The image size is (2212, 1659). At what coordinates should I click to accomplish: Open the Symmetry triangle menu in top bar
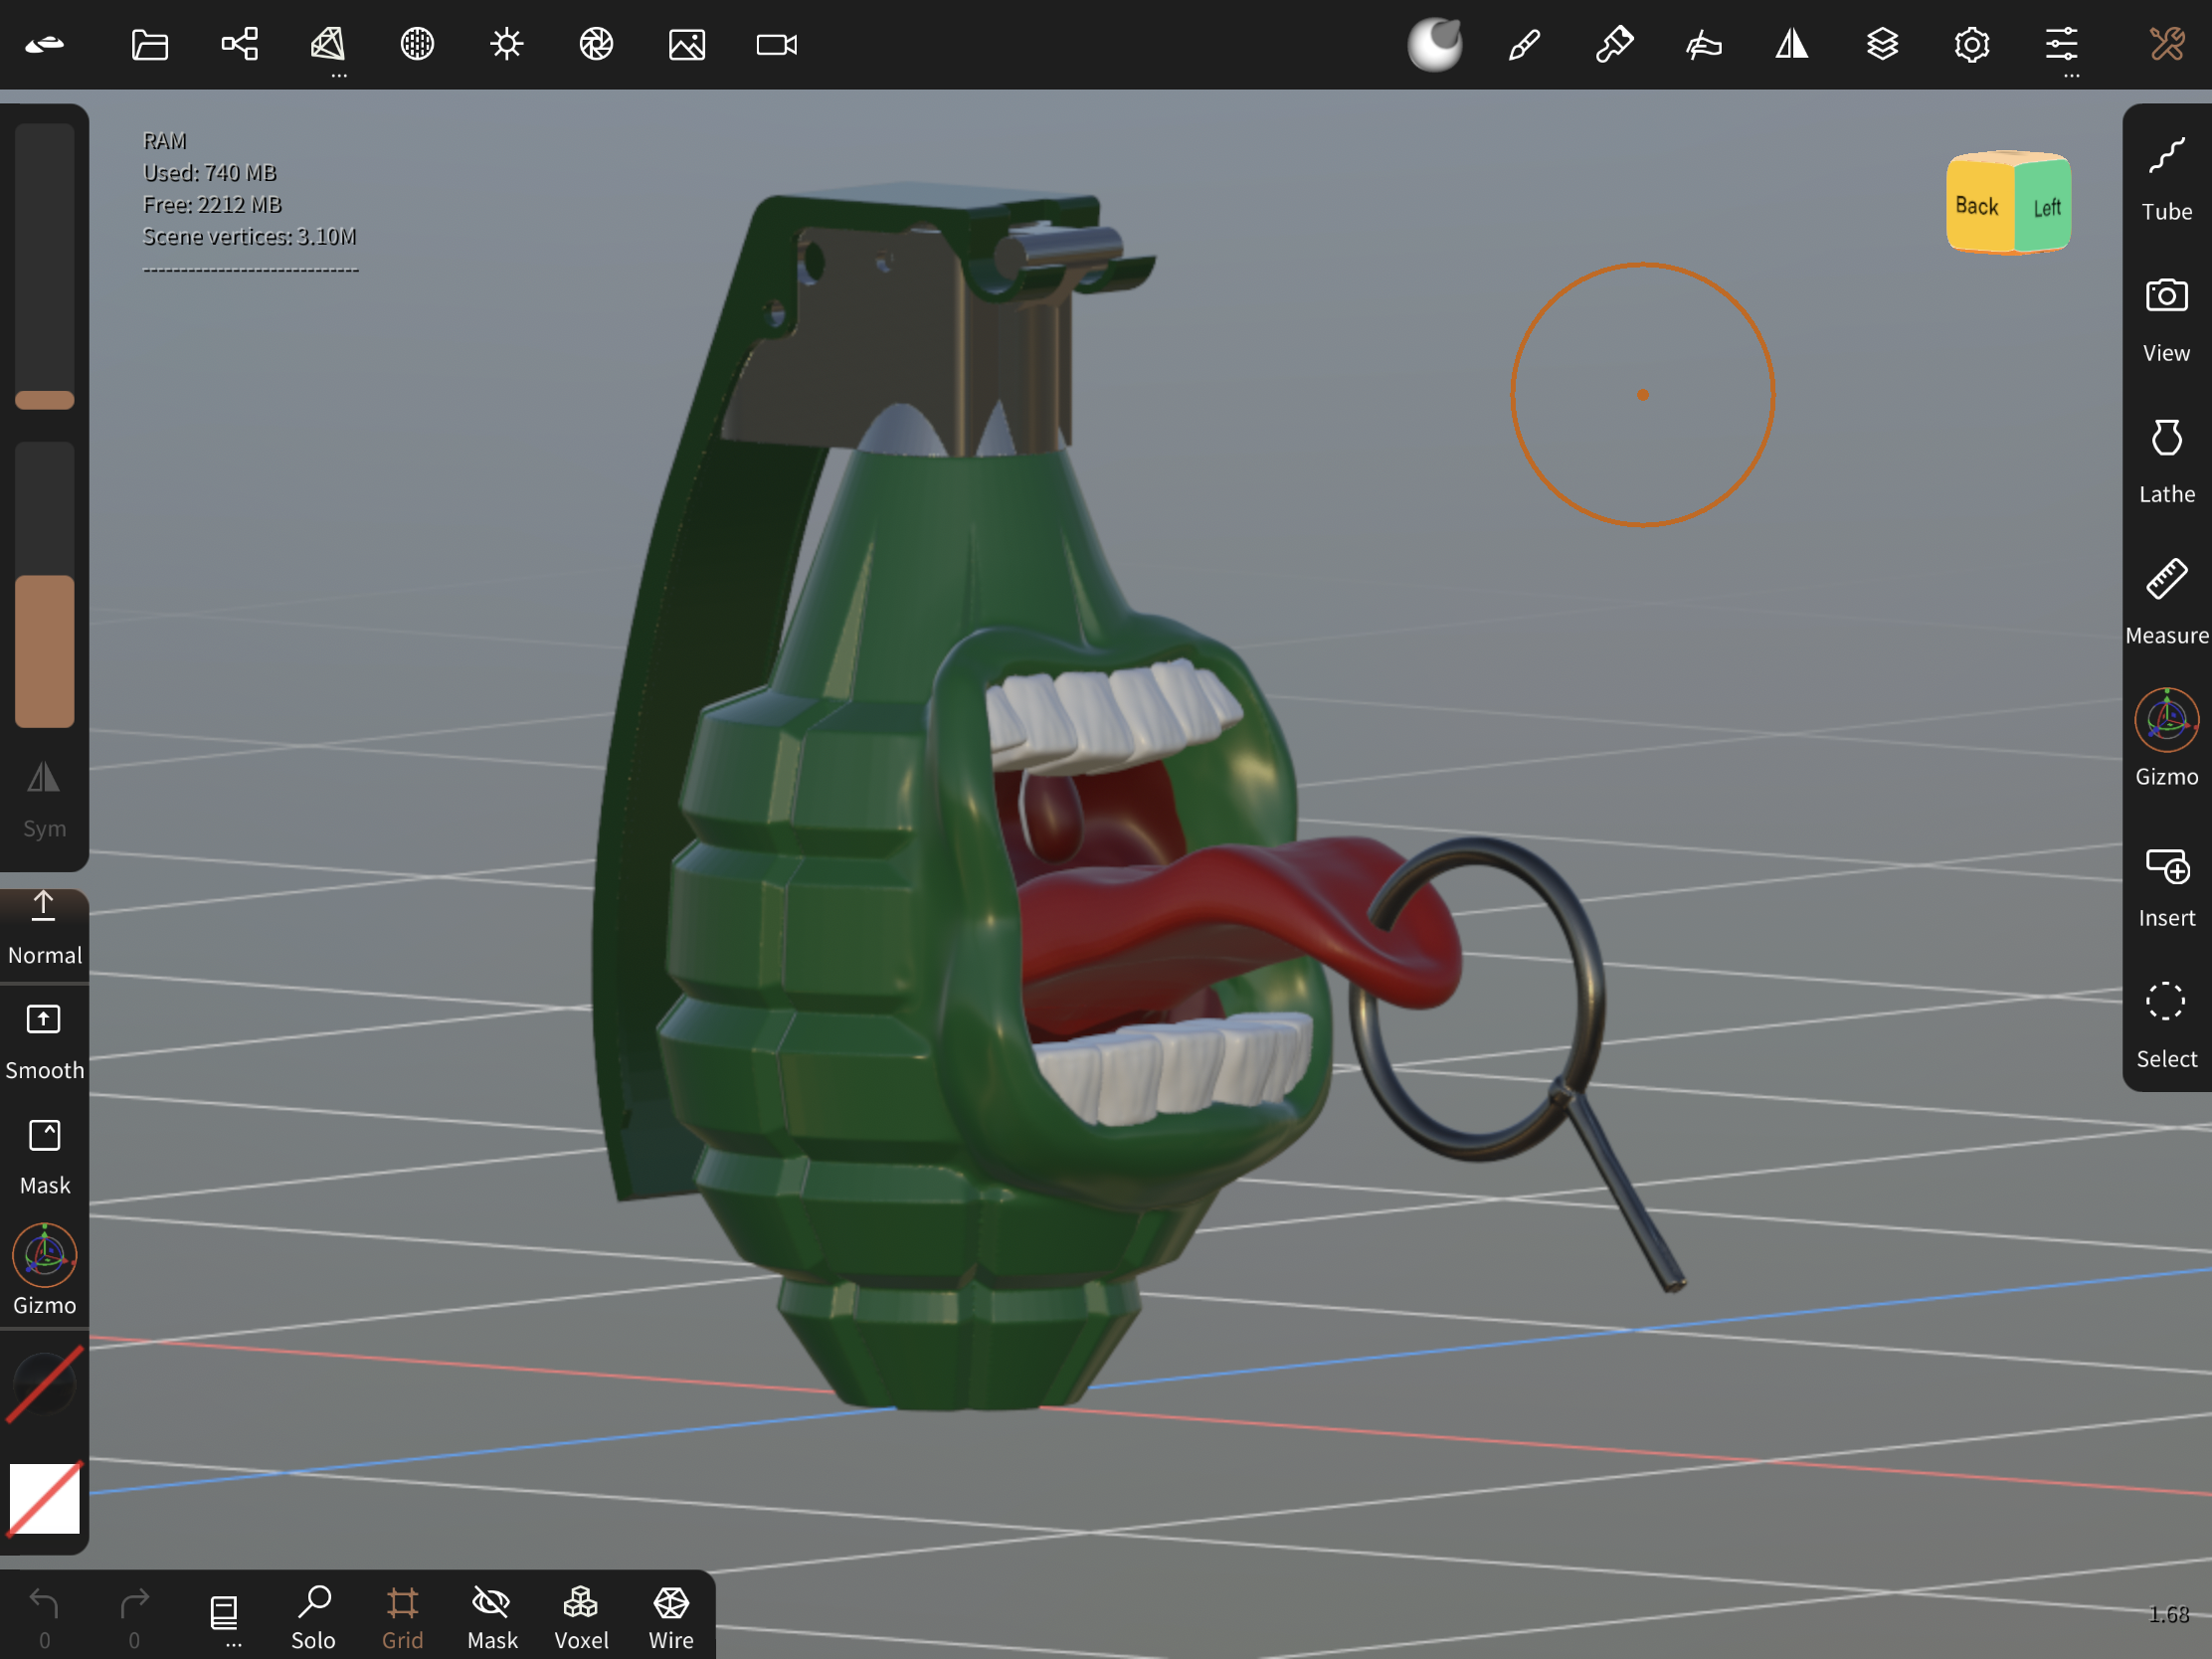[1792, 44]
